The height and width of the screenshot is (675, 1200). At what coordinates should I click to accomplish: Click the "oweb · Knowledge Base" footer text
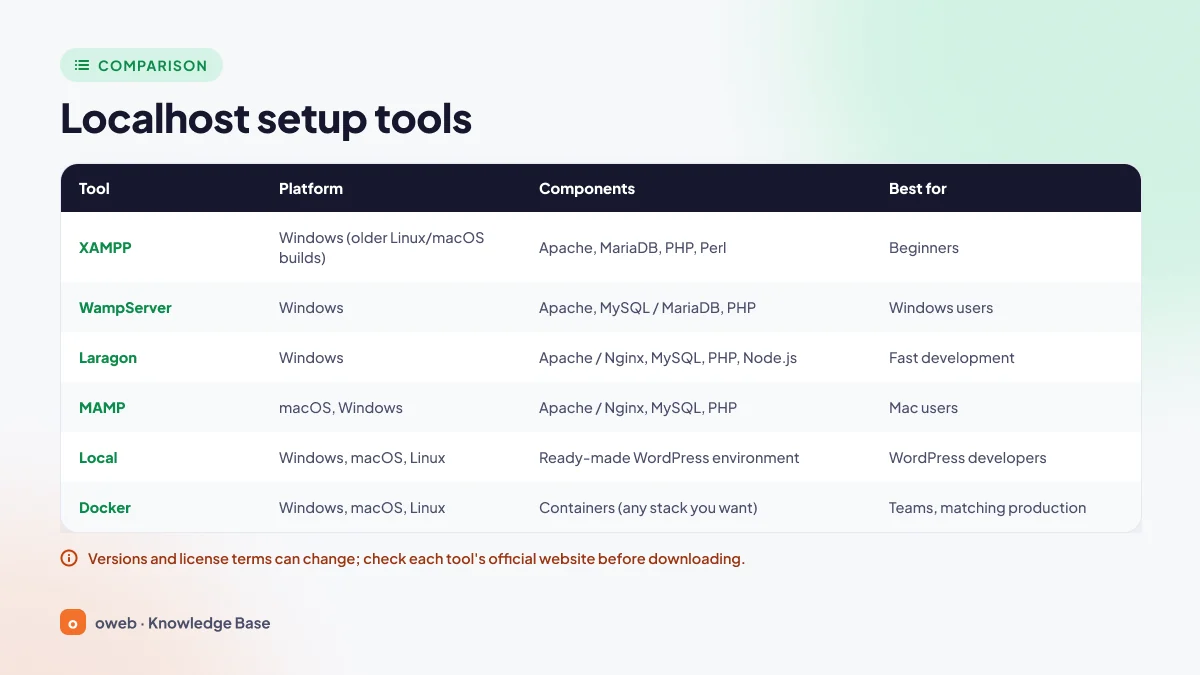tap(183, 623)
